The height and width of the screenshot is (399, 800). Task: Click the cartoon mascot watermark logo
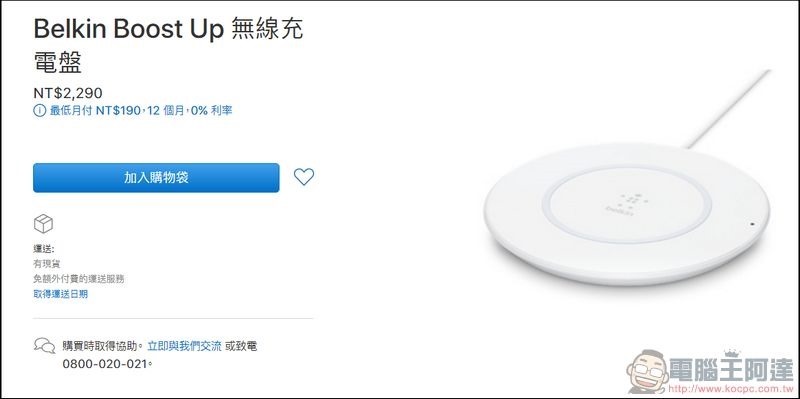point(648,371)
